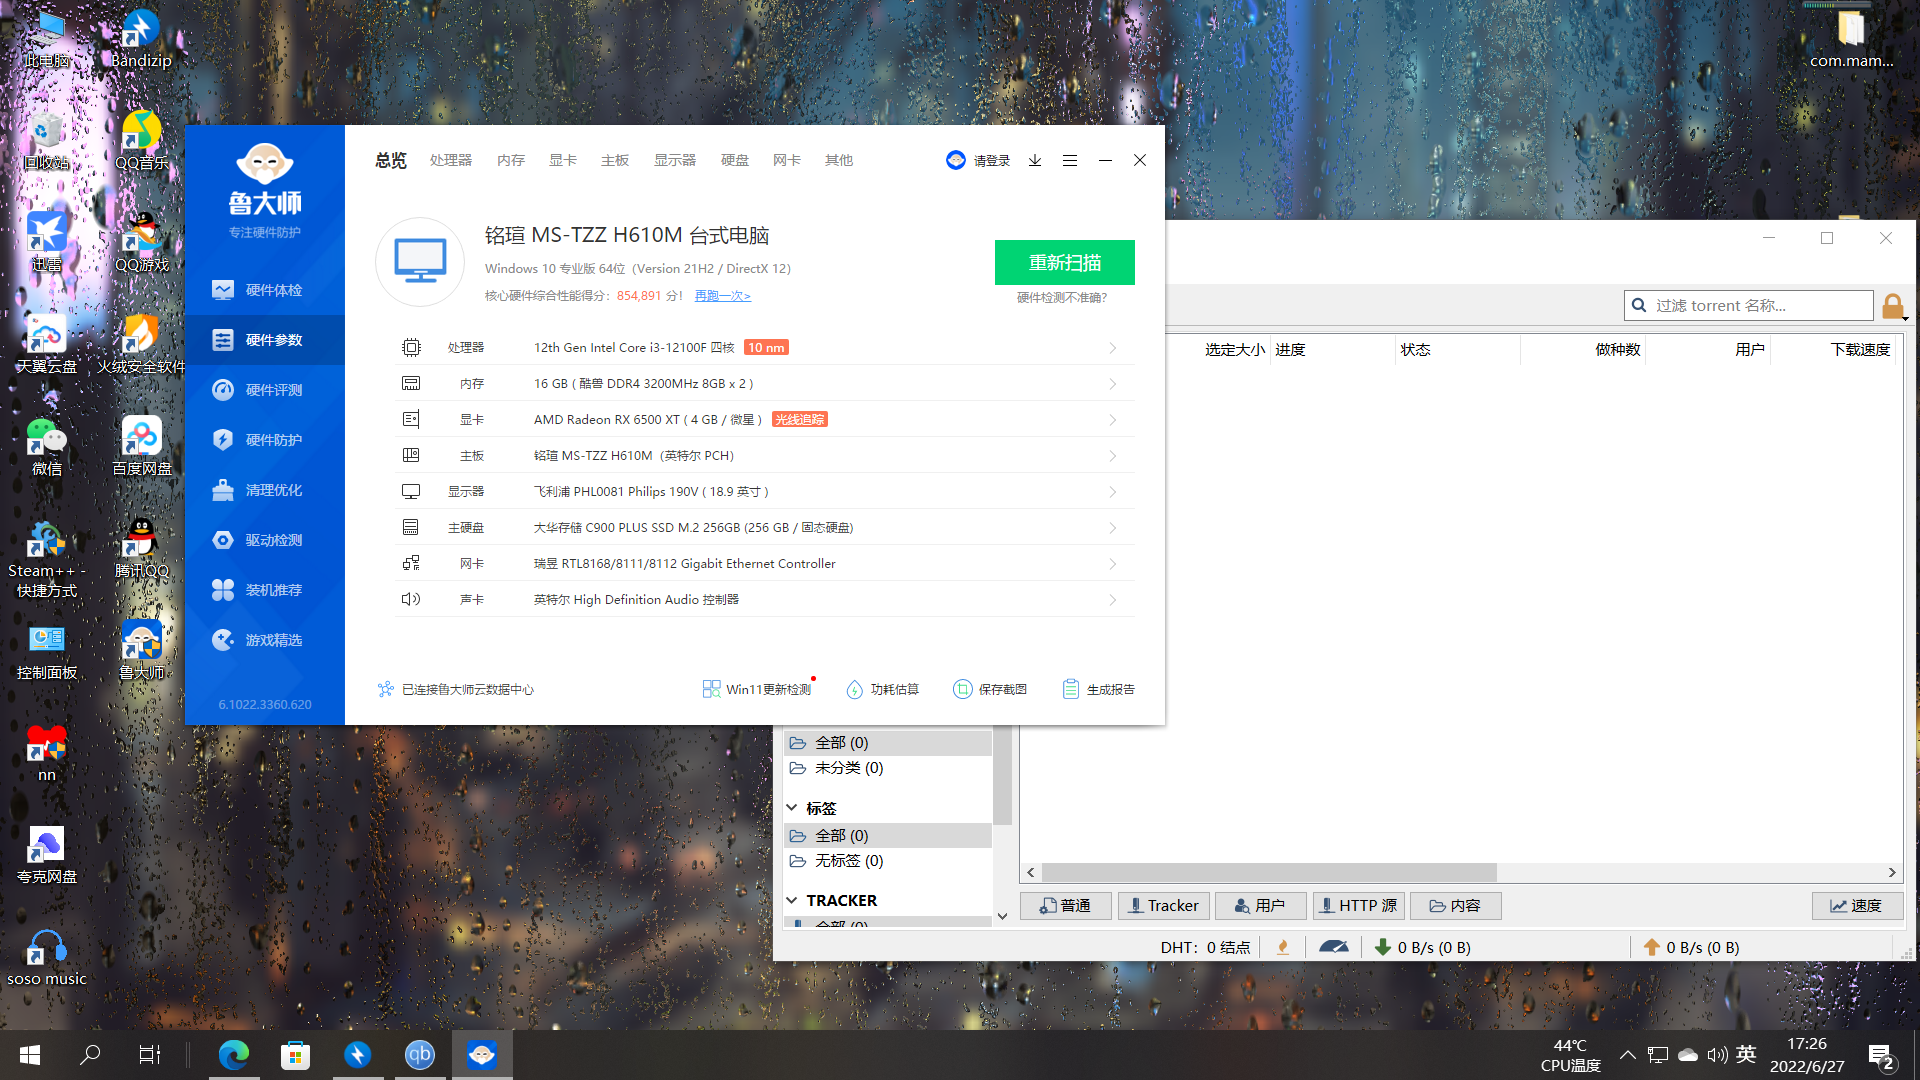Screen dimensions: 1920x1080
Task: Click qBittorrent icon on taskbar
Action: pyautogui.click(x=420, y=1055)
